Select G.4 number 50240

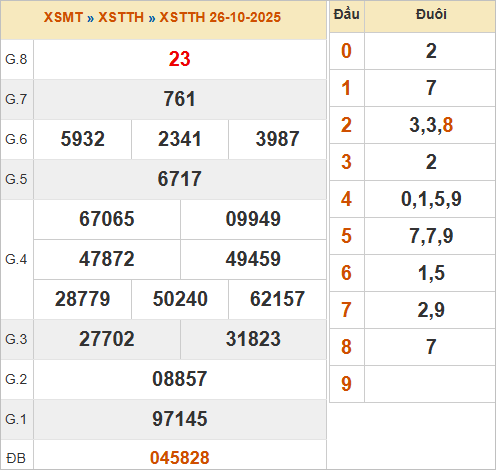click(180, 299)
